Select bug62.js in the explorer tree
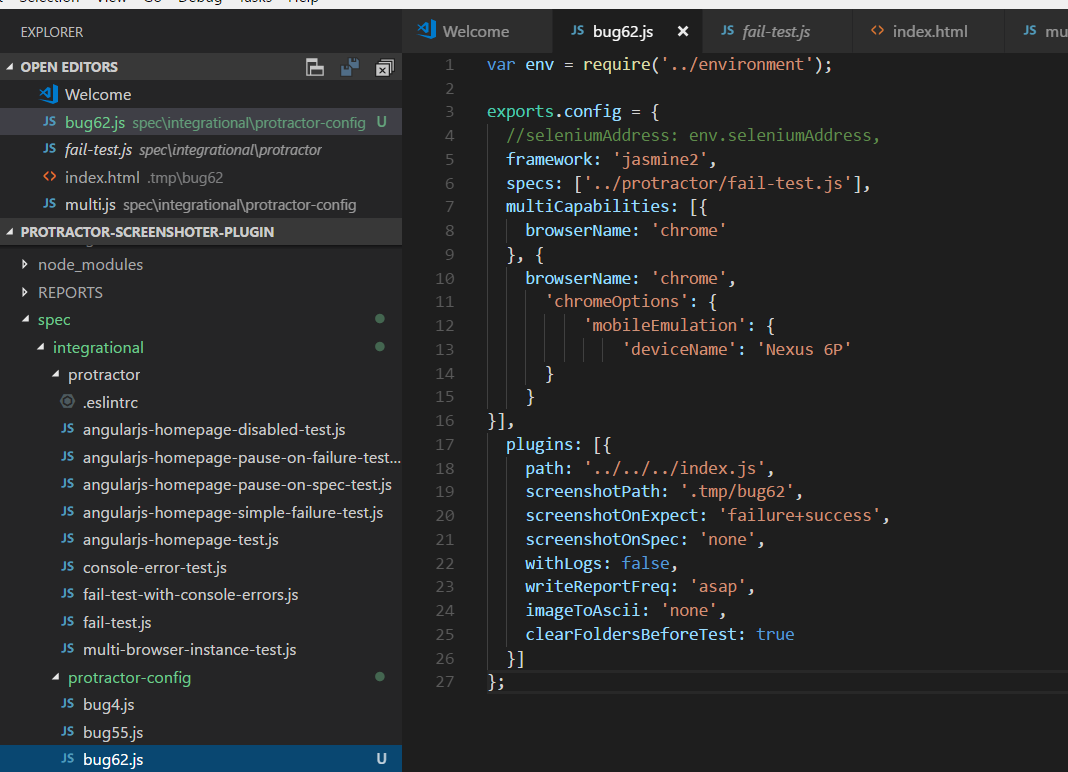The height and width of the screenshot is (772, 1068). 201,759
